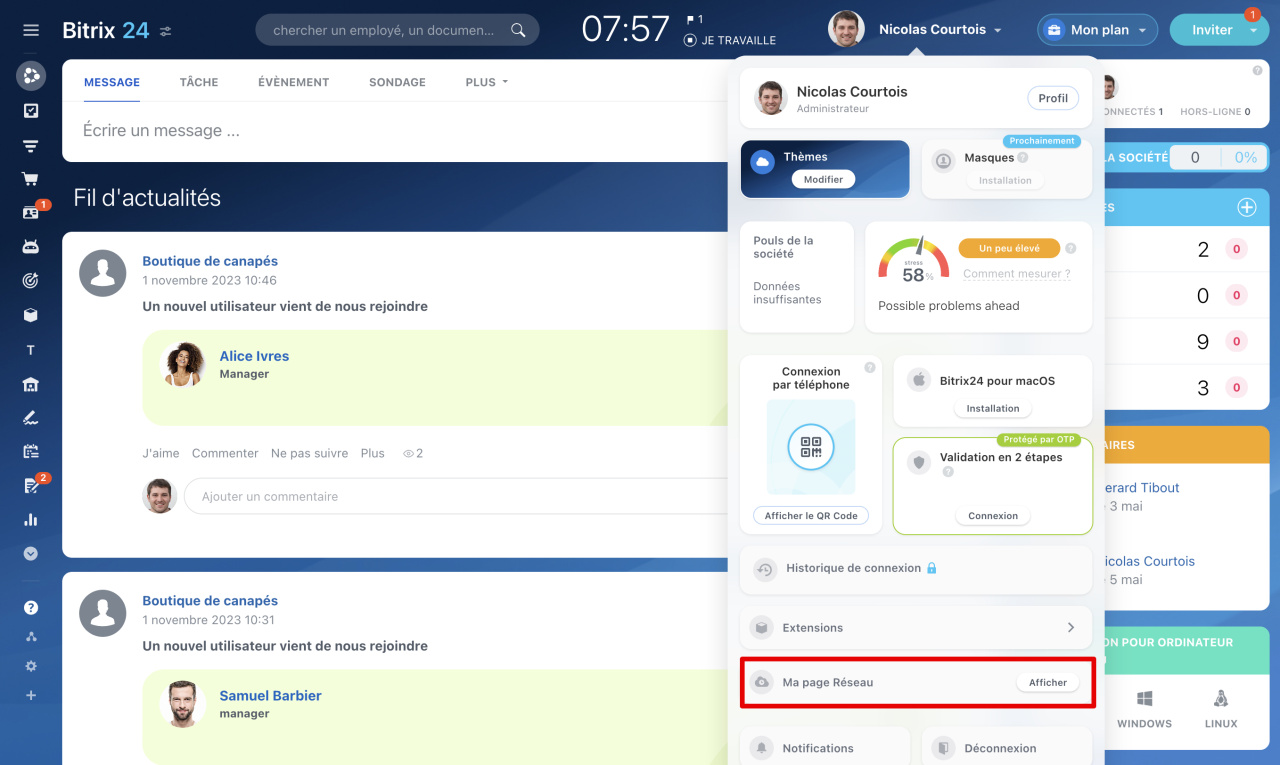Click the Ajouter un commentaire field
Screen dimensions: 1280x765
click(x=458, y=496)
